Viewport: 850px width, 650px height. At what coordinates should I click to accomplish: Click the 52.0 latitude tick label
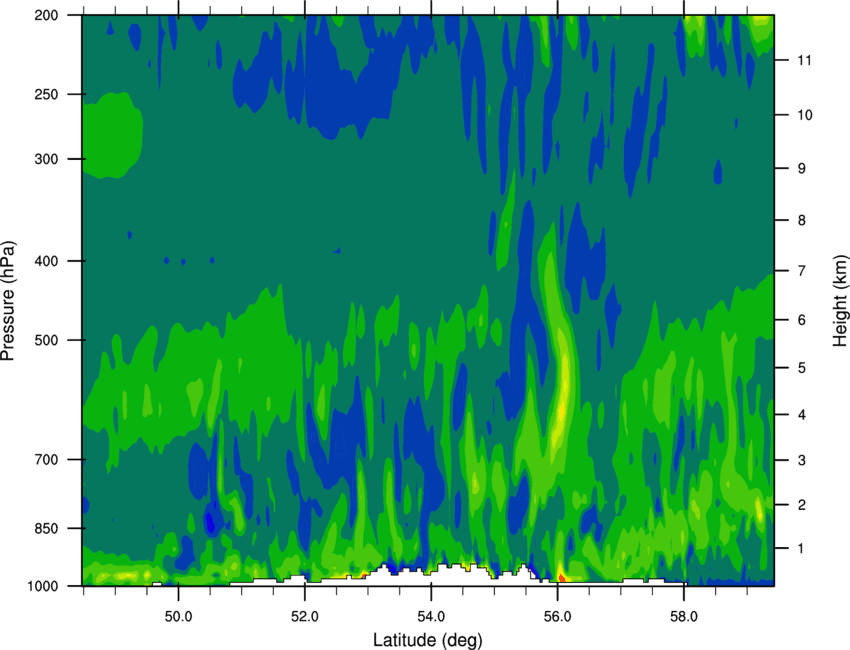pyautogui.click(x=305, y=616)
